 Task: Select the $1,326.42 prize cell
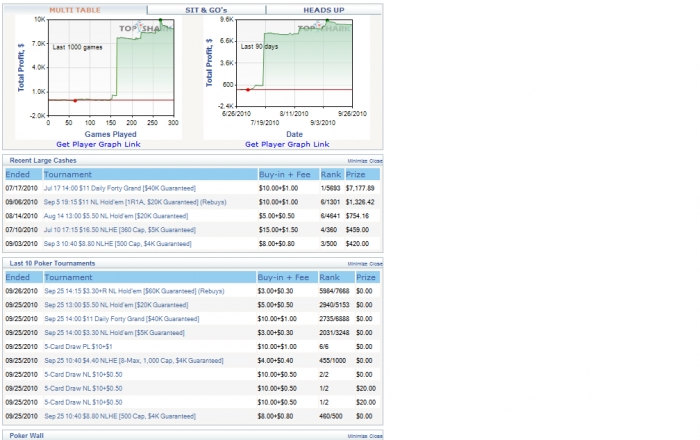click(x=360, y=202)
